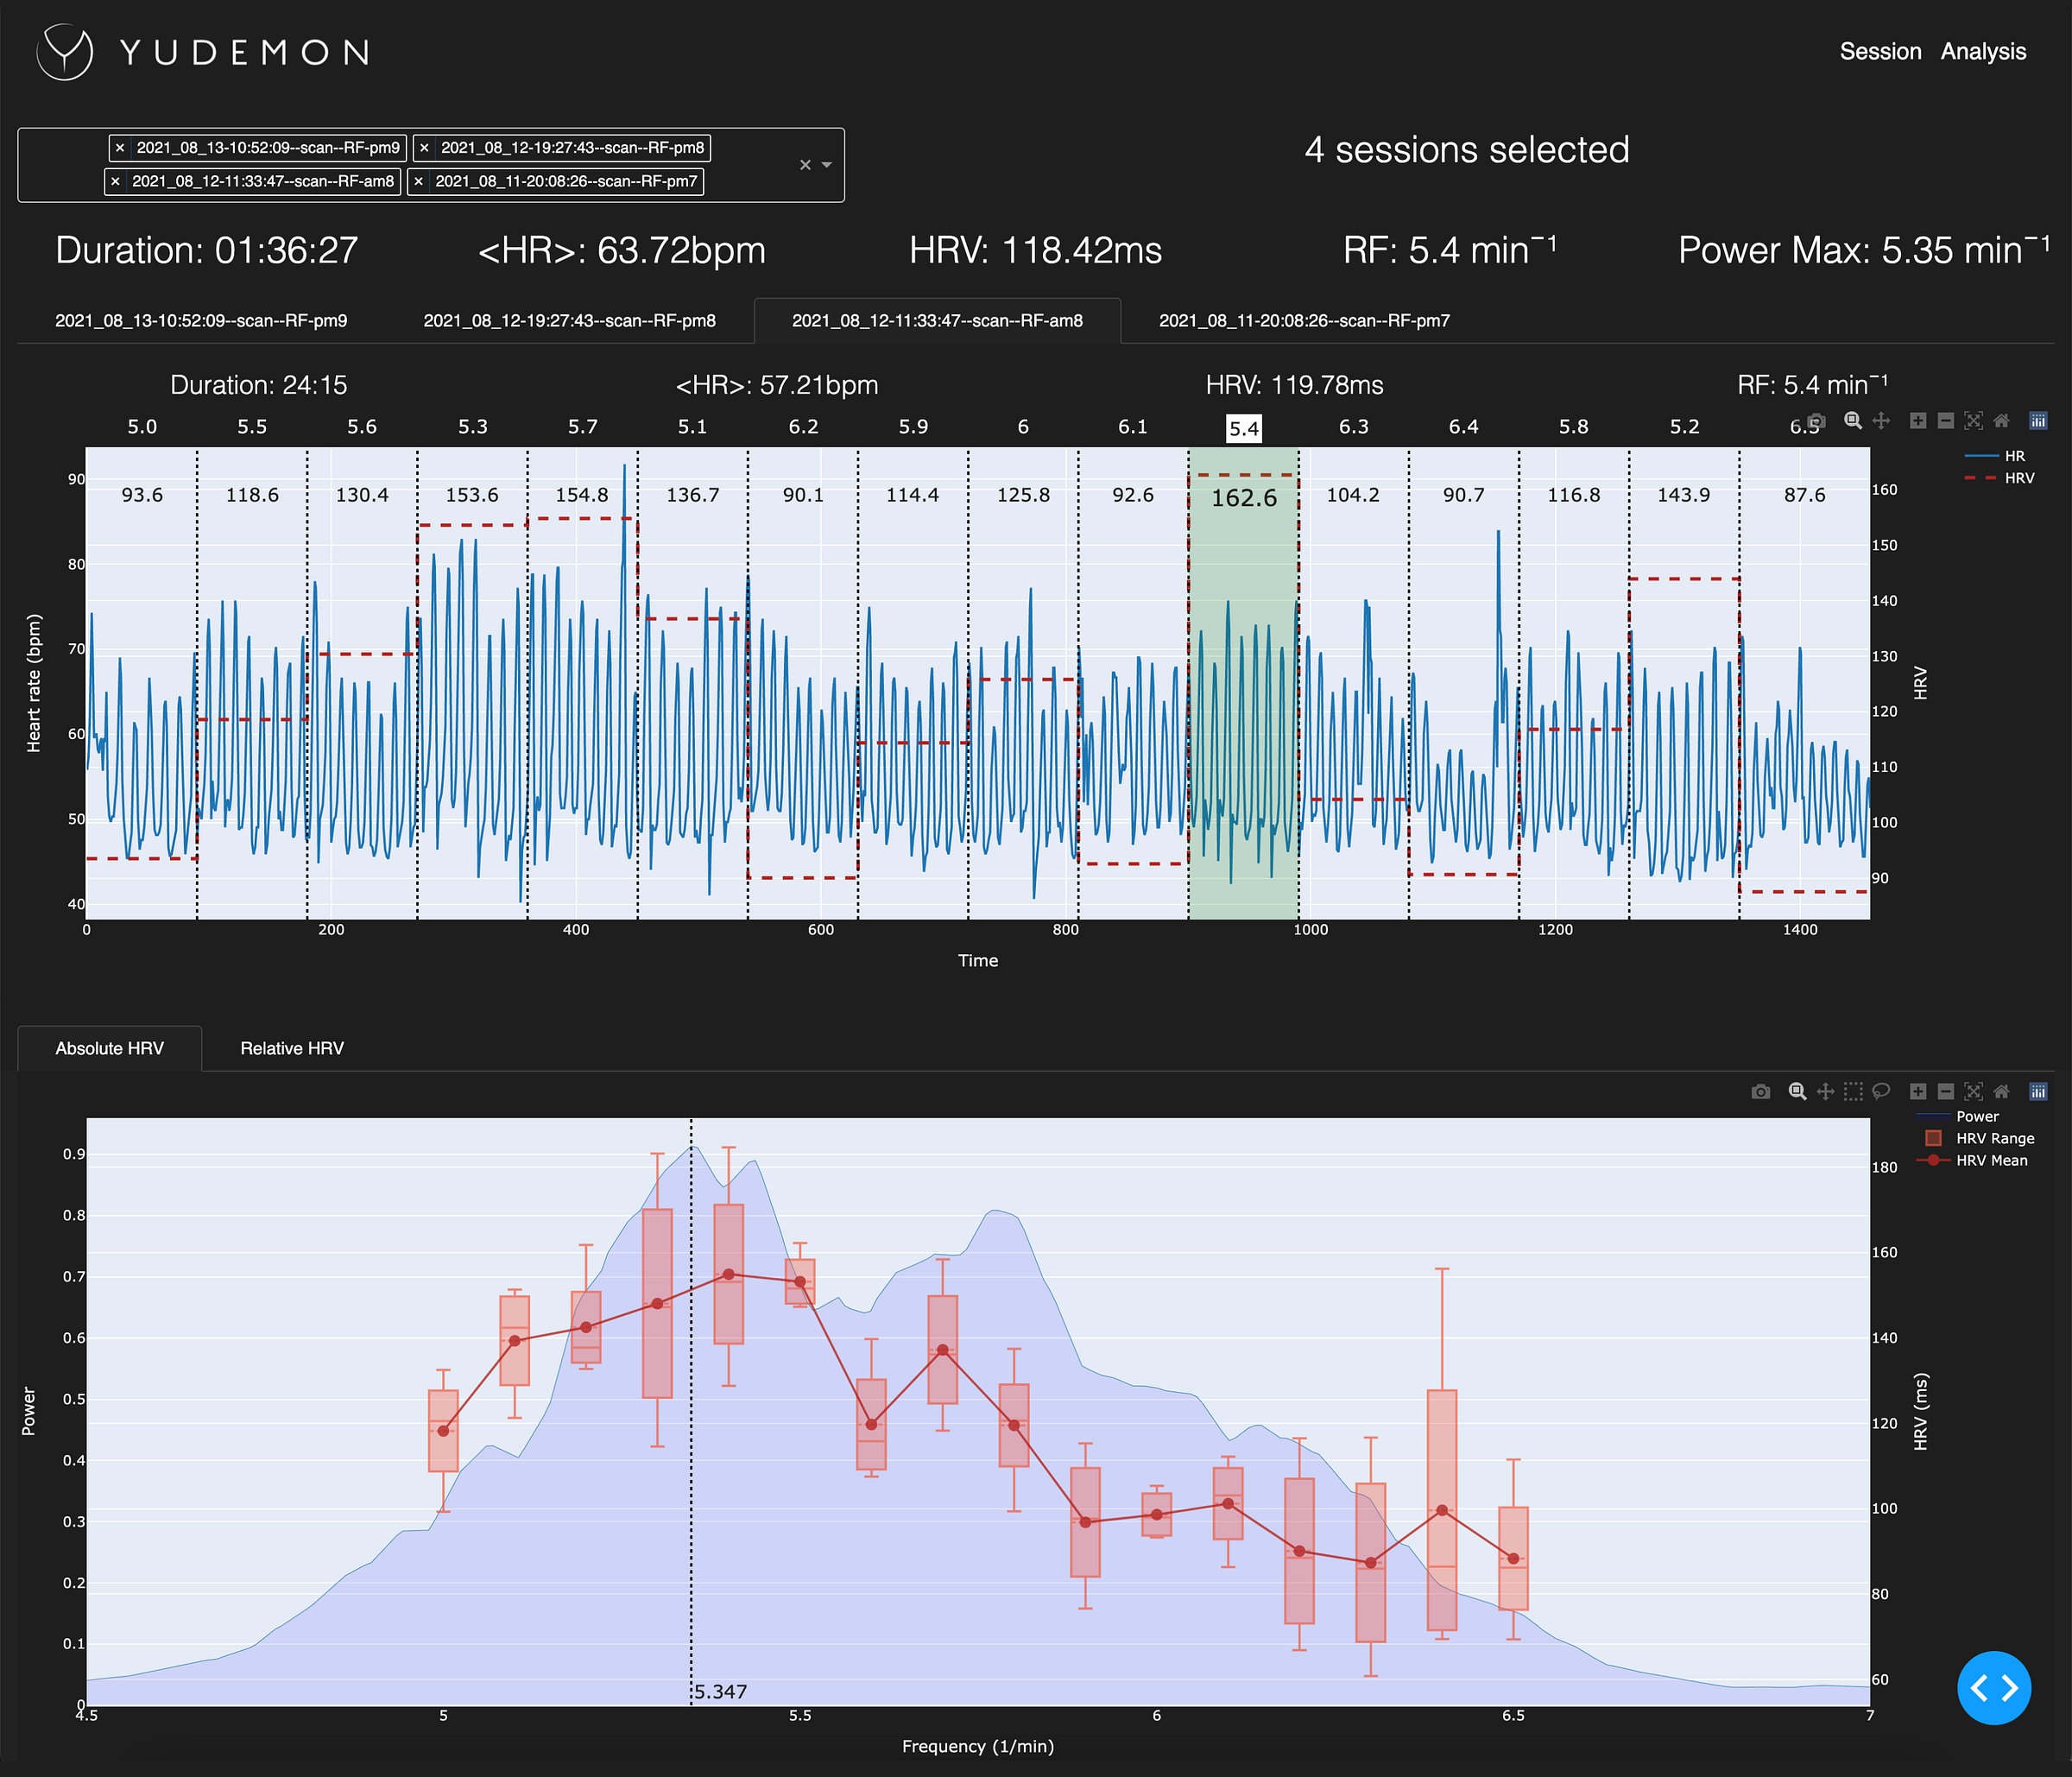Choose Lasso Select on power spectrum plot
2072x1777 pixels.
pyautogui.click(x=1881, y=1092)
